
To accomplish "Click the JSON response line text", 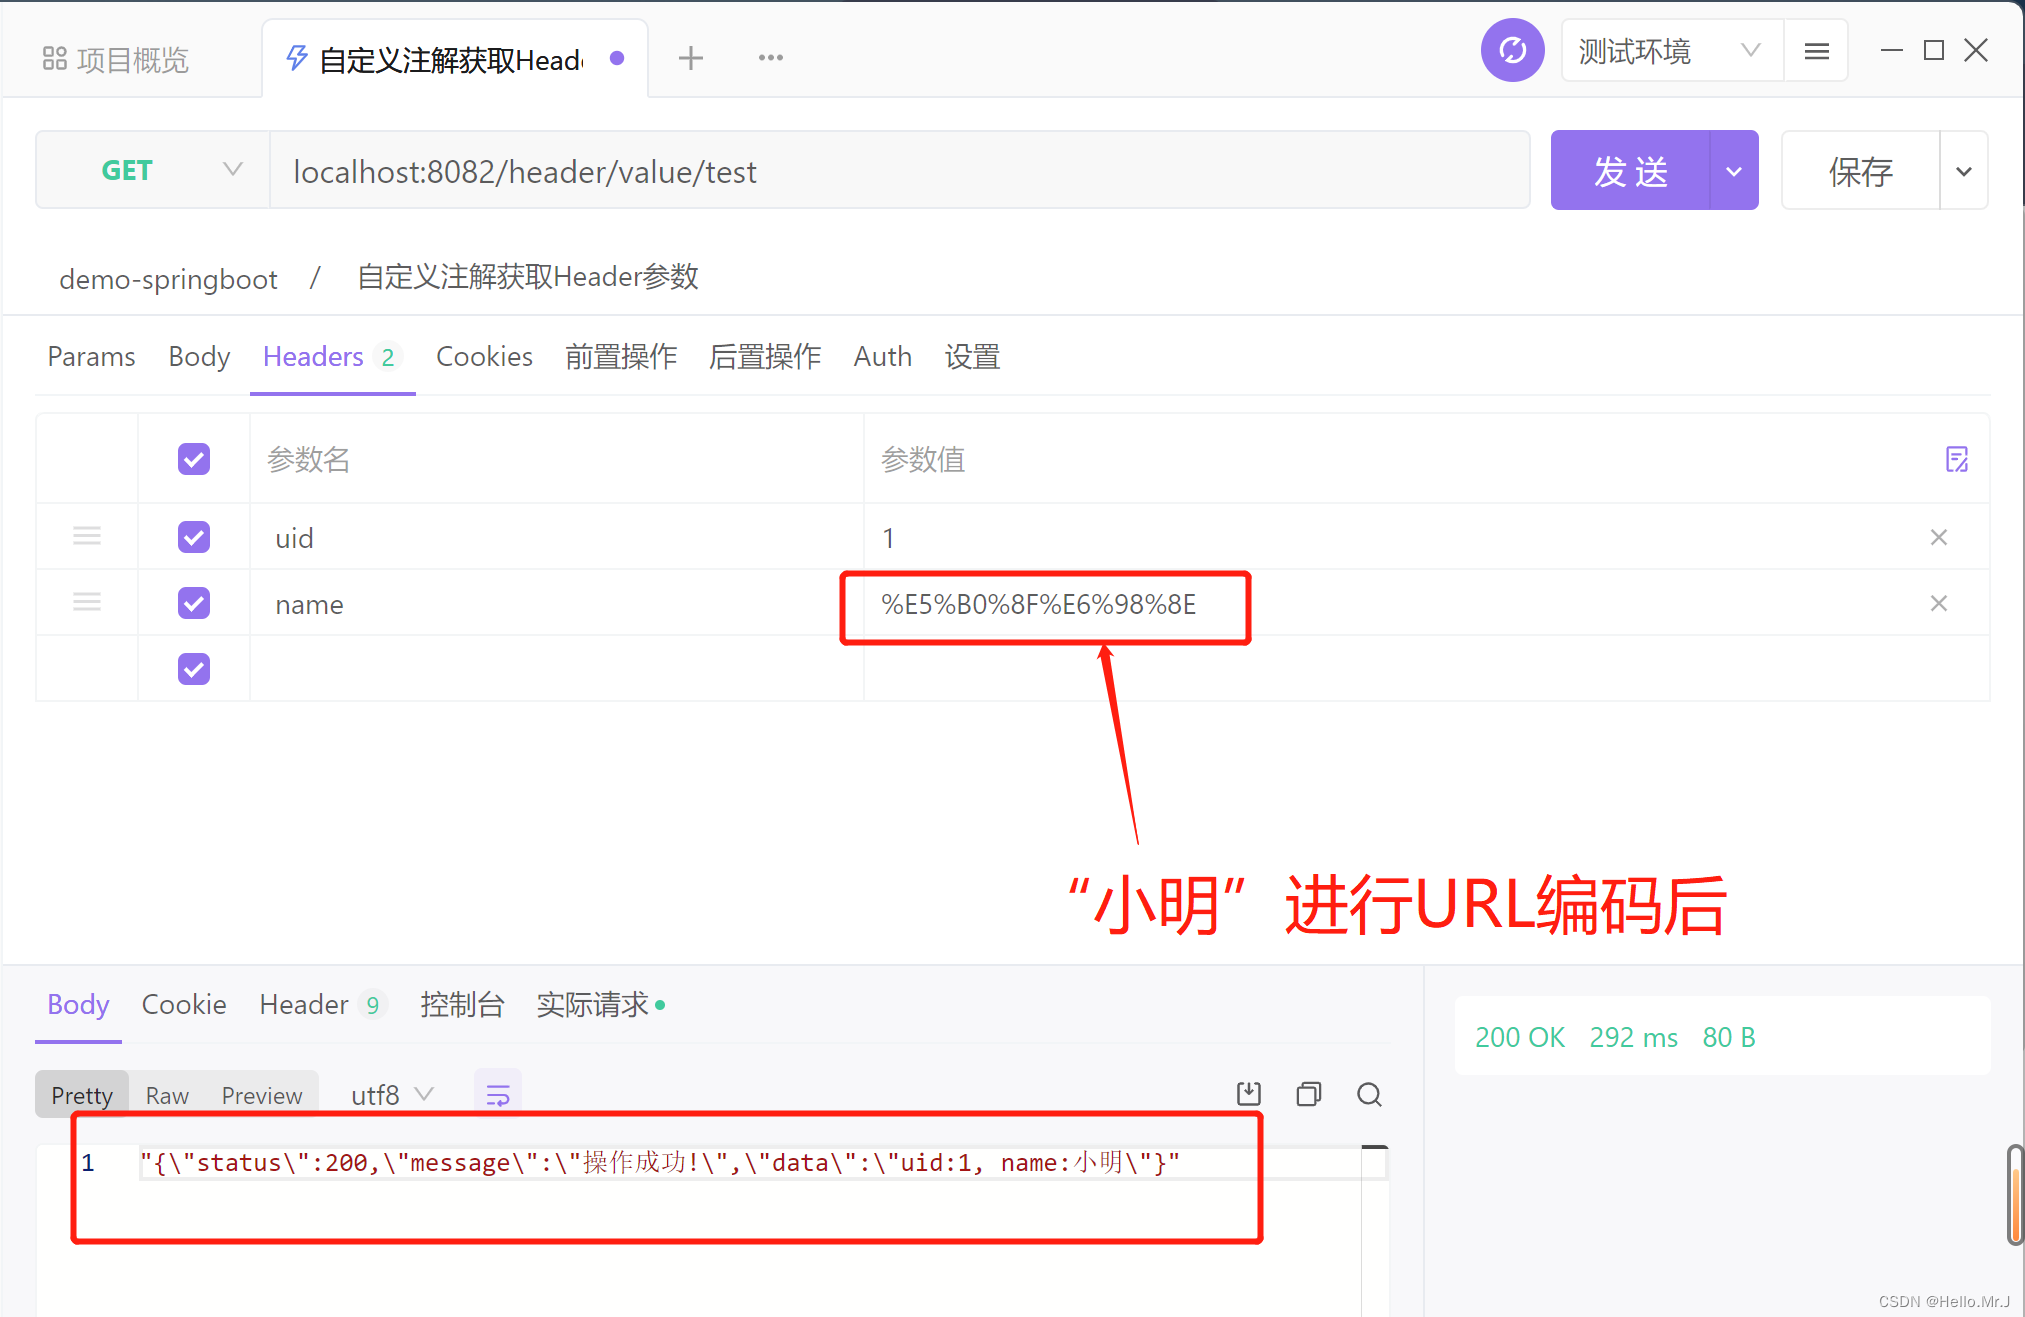I will coord(660,1162).
